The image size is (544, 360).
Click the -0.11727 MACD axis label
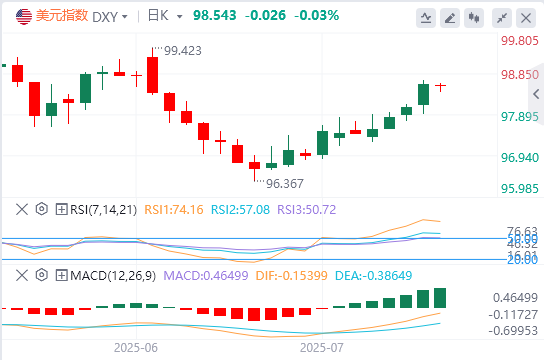coord(513,315)
